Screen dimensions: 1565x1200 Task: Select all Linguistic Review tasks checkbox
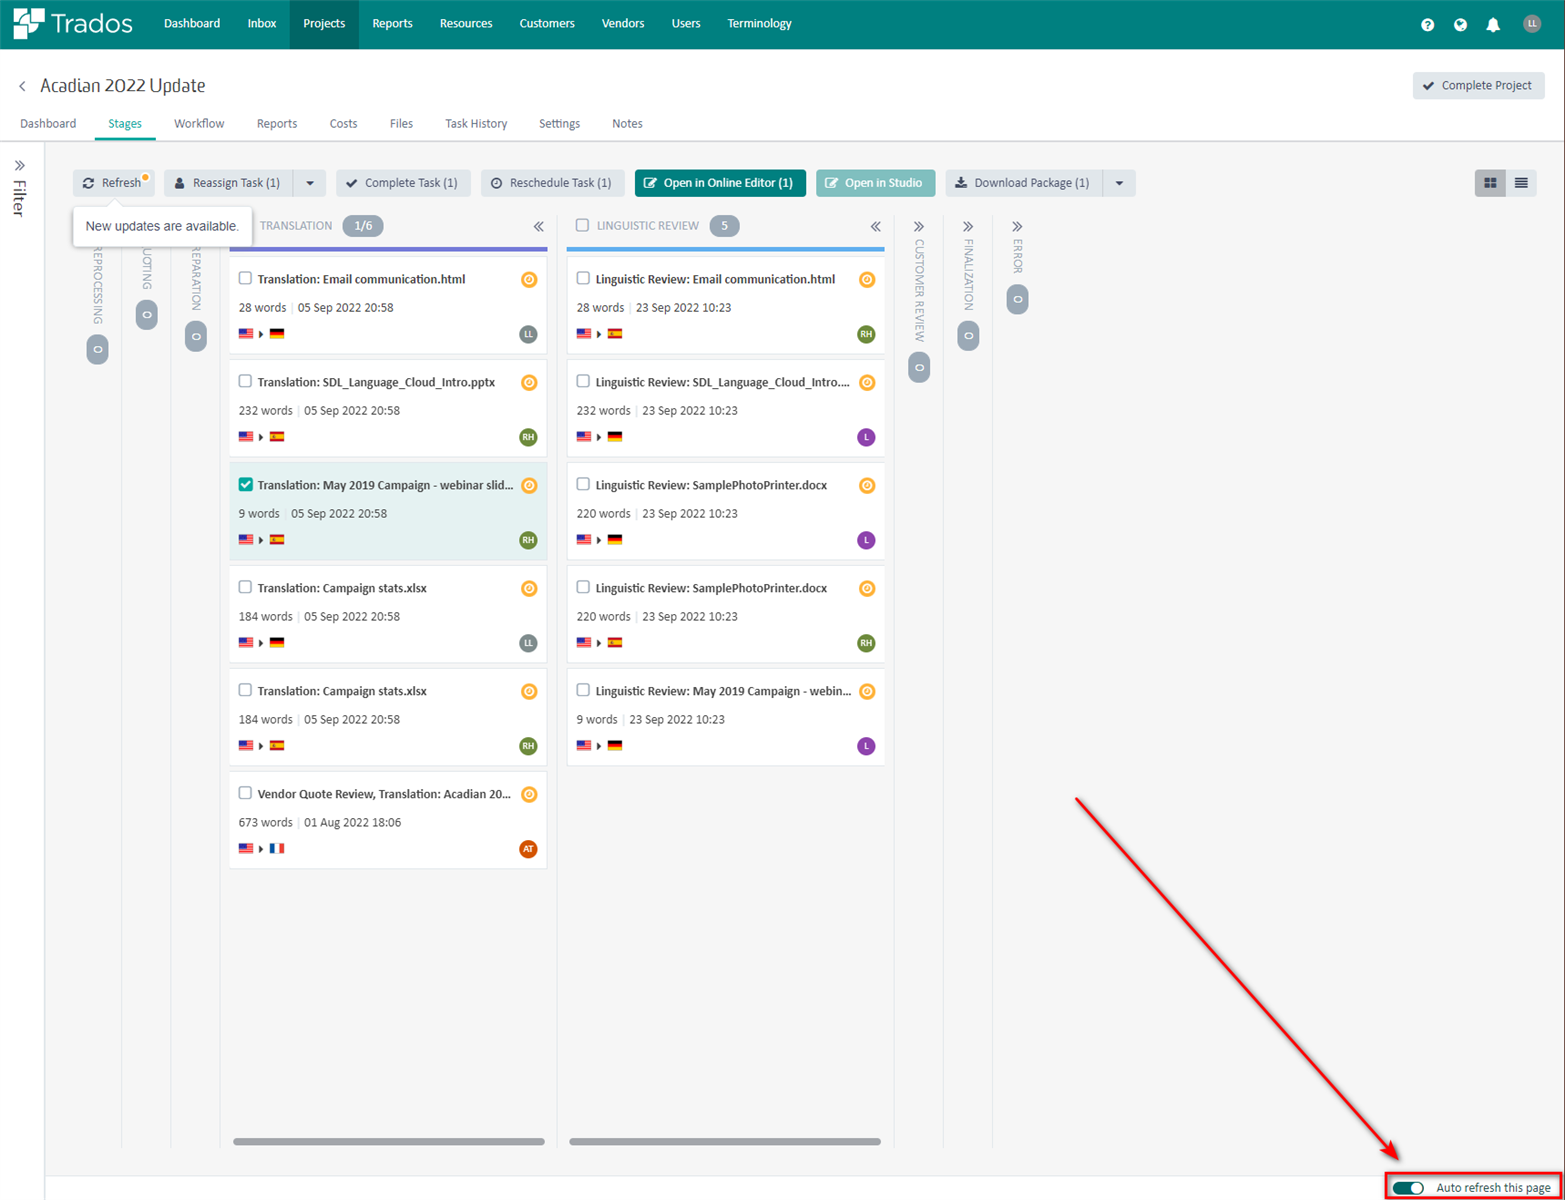[582, 226]
